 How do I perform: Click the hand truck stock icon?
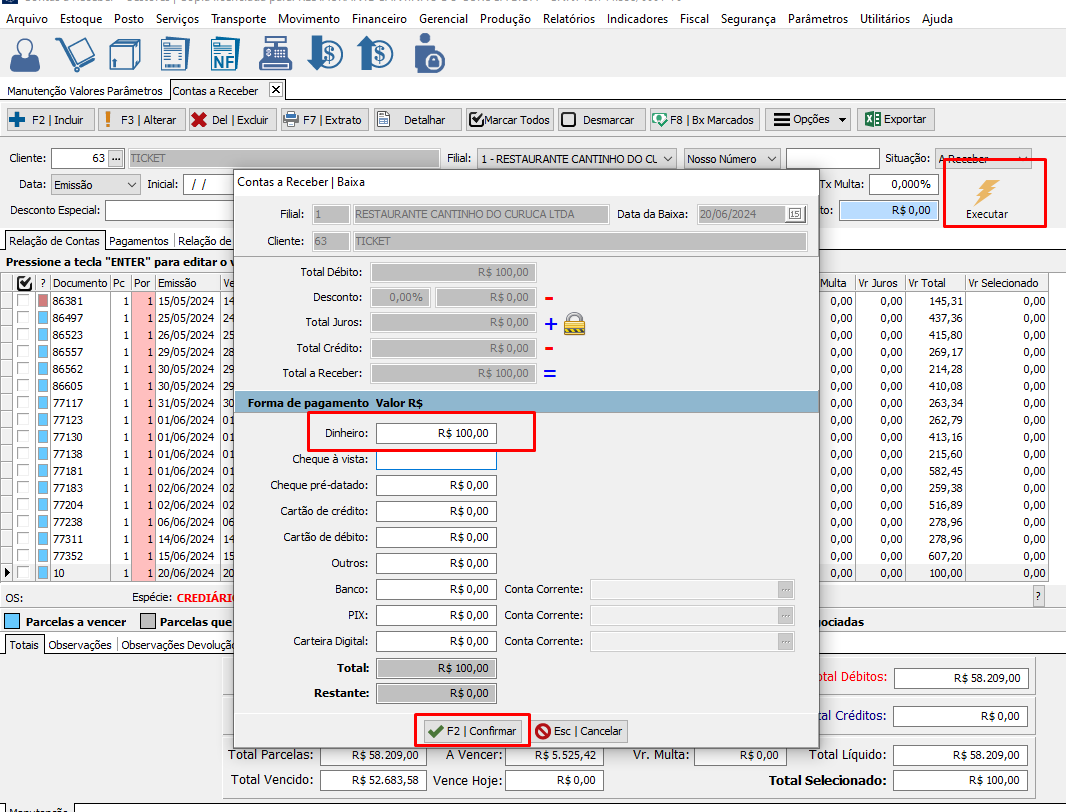75,55
